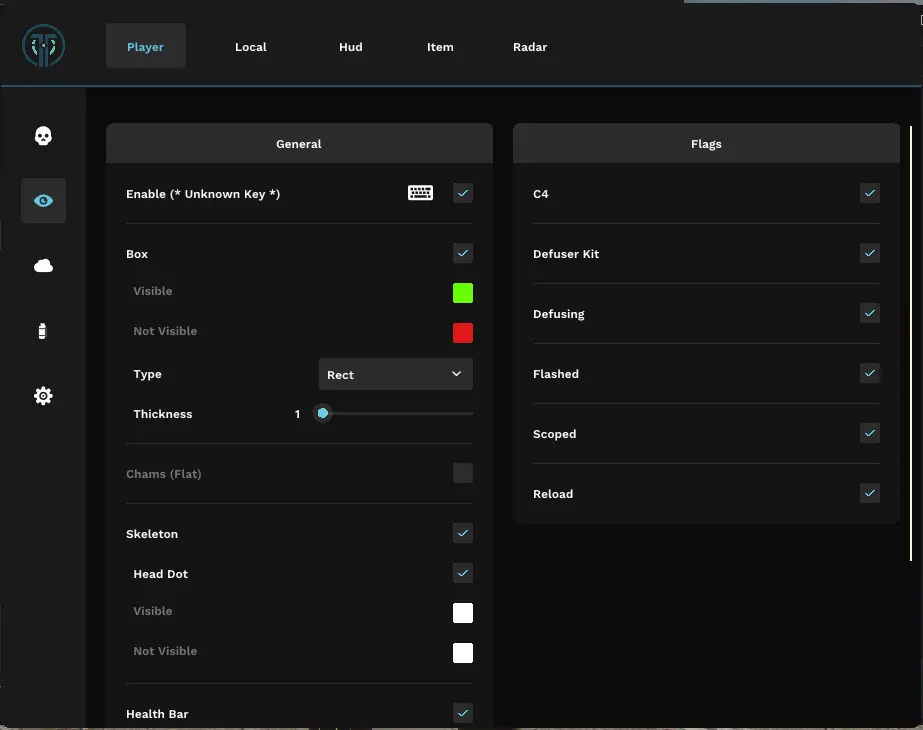Toggle the Flashed flag checkbox
923x730 pixels.
[x=870, y=373]
